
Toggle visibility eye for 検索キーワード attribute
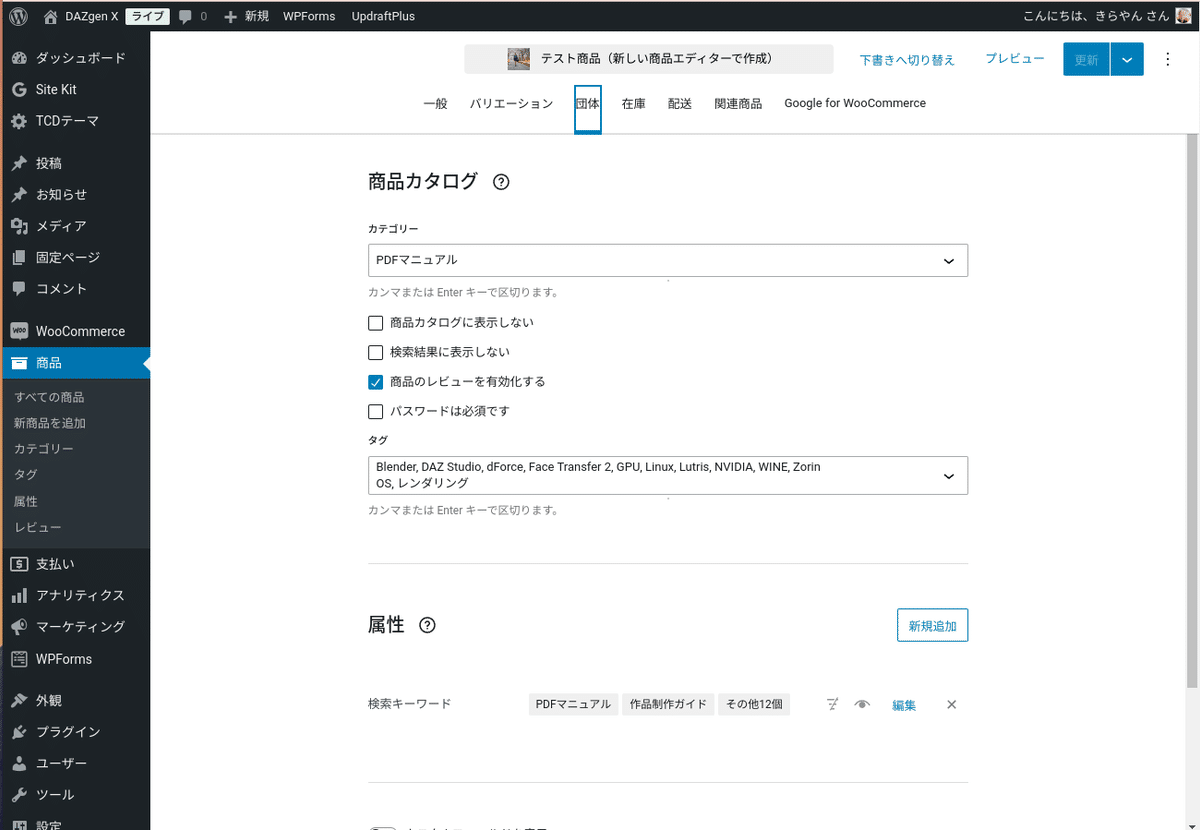point(862,704)
